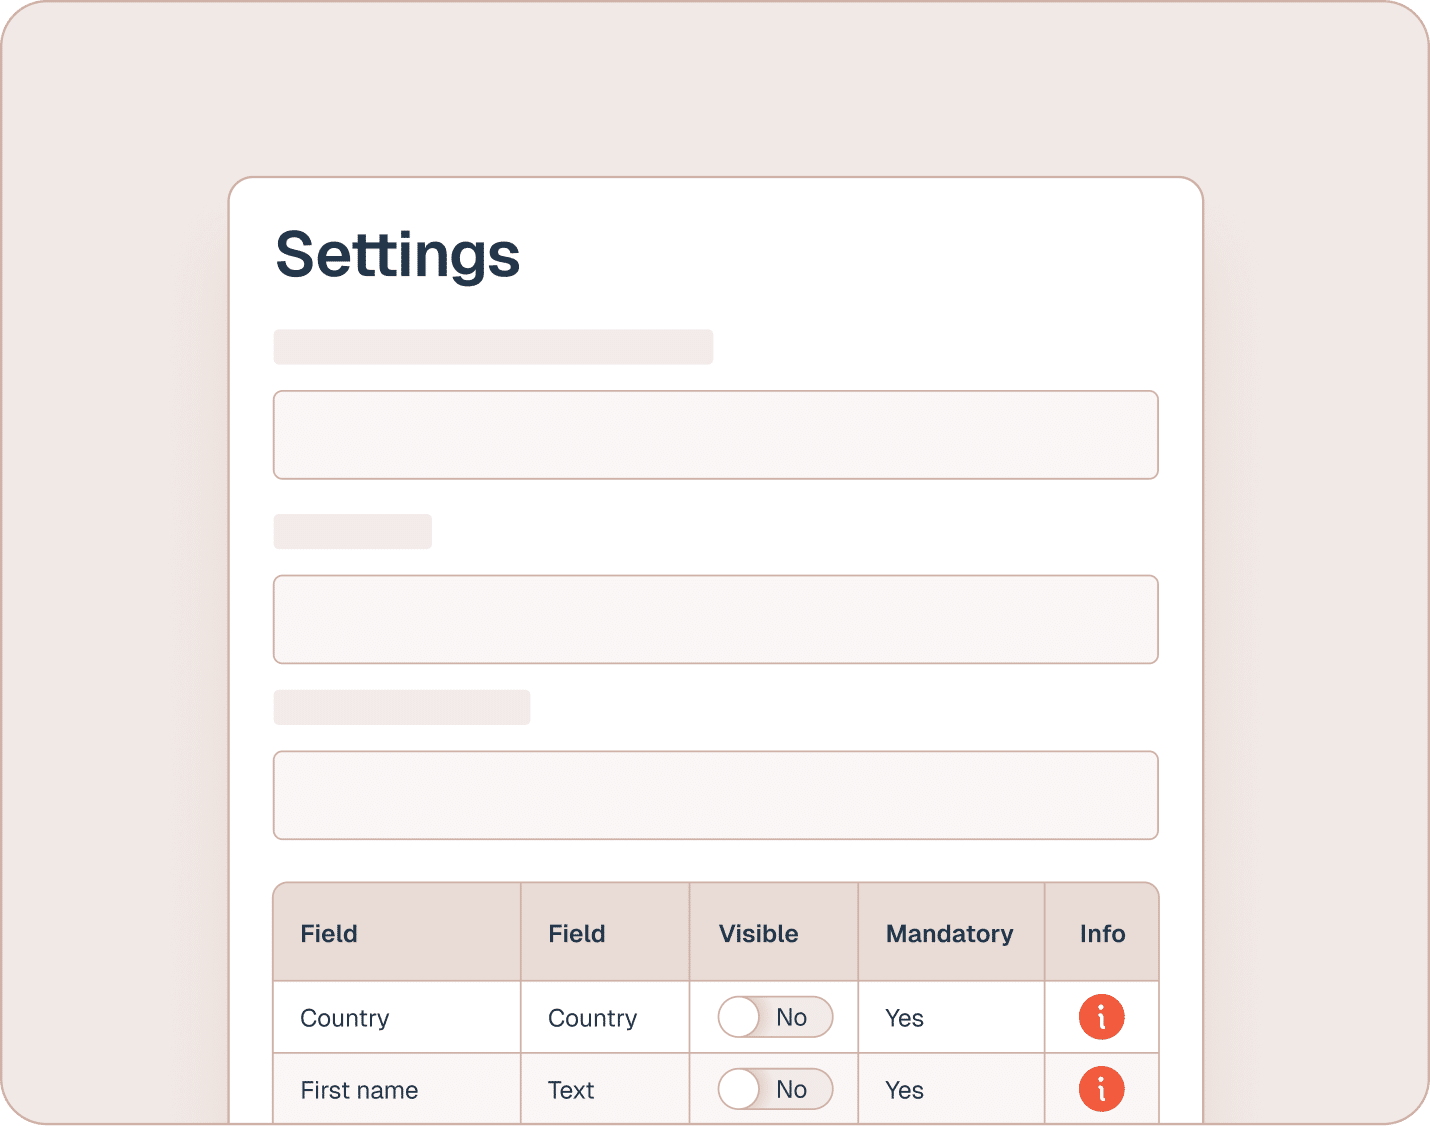Click the Mandatory column header
The width and height of the screenshot is (1430, 1126).
pyautogui.click(x=949, y=933)
